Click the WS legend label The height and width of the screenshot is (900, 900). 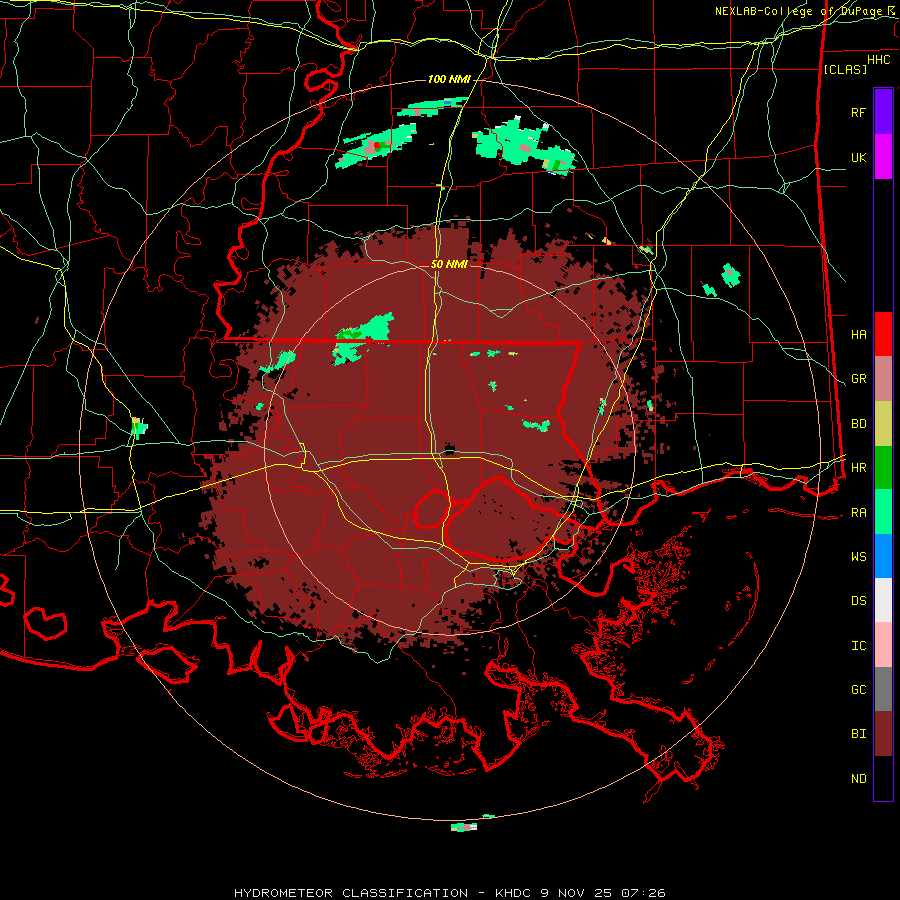click(858, 557)
